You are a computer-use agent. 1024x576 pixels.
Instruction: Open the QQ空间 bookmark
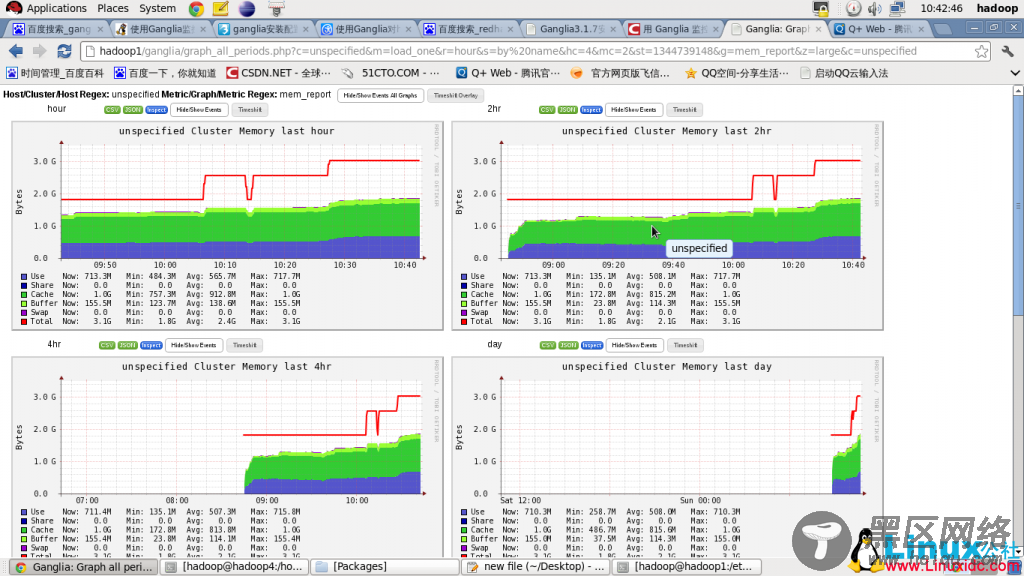[x=737, y=73]
